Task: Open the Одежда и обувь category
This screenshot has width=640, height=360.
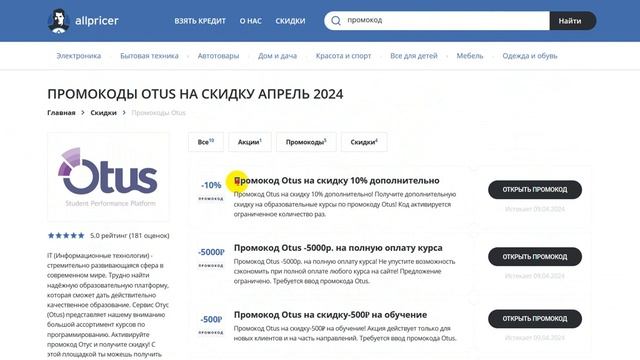Action: [x=530, y=56]
